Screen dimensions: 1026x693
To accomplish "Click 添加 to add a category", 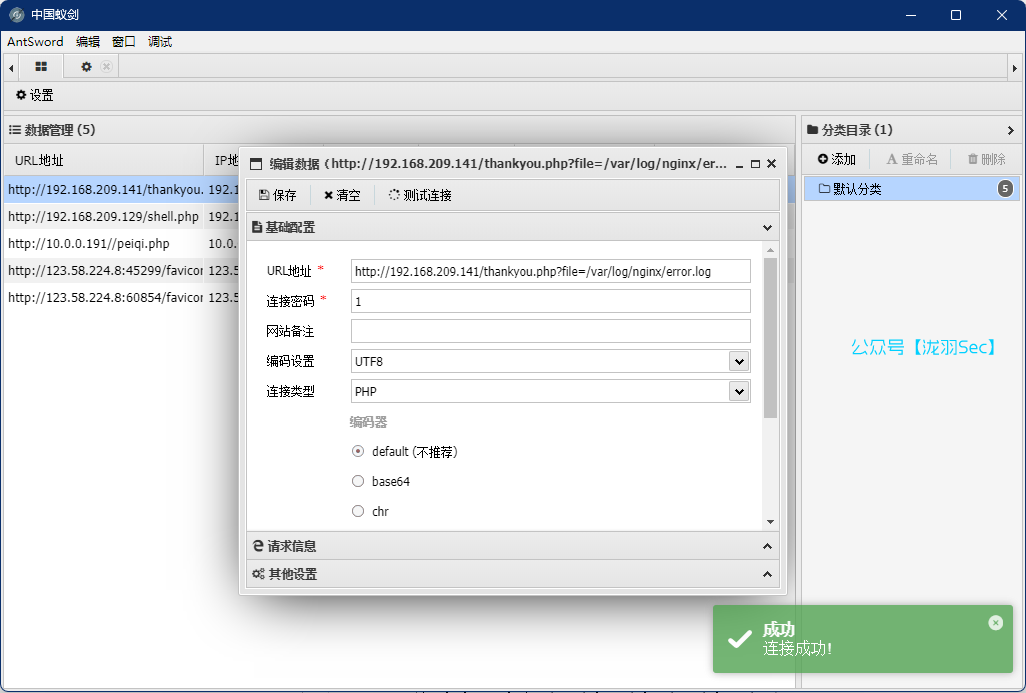I will point(836,159).
